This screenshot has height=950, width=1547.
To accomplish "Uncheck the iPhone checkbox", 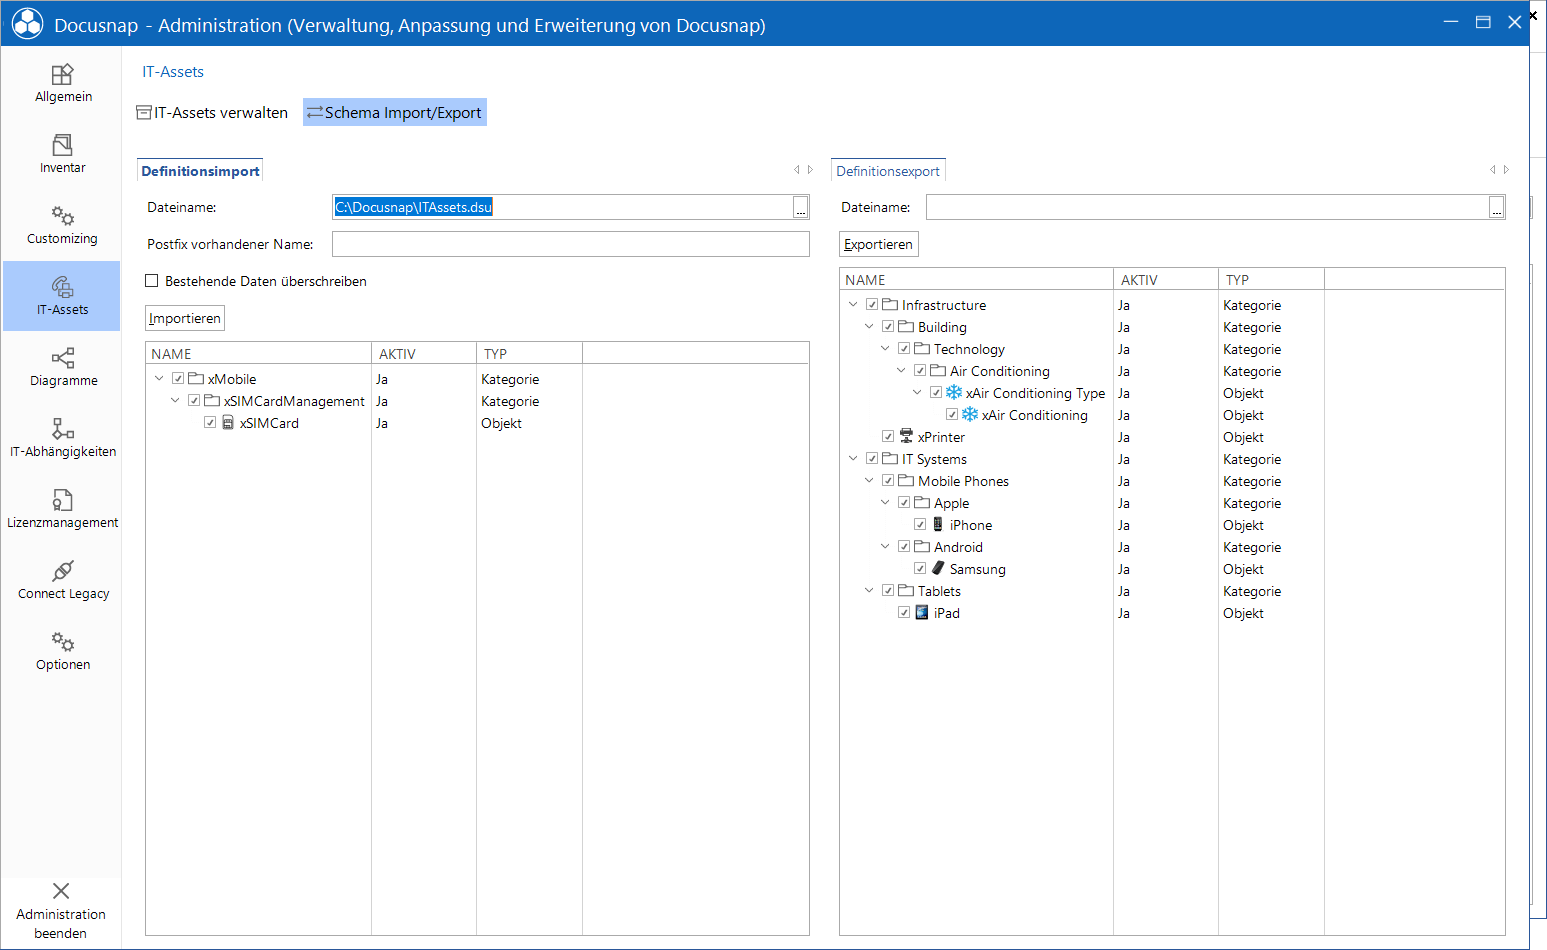I will click(x=920, y=525).
